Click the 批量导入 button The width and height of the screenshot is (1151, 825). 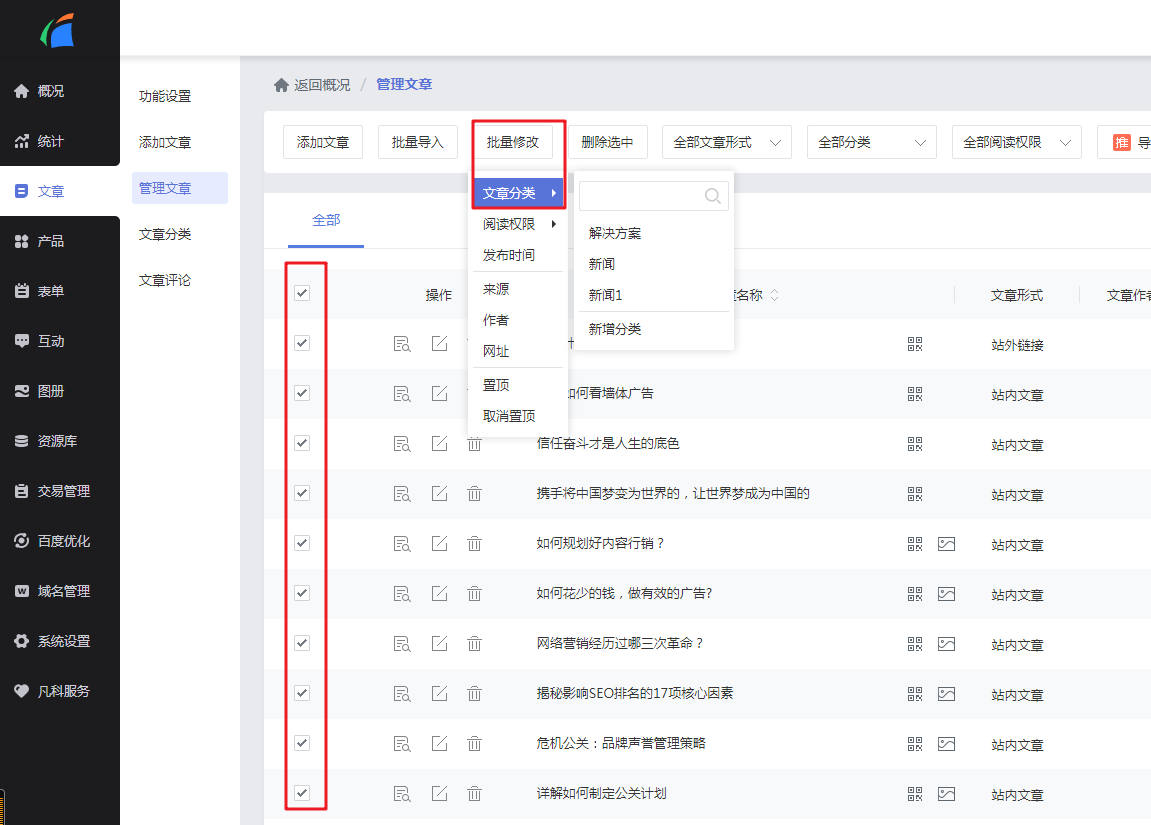(418, 142)
